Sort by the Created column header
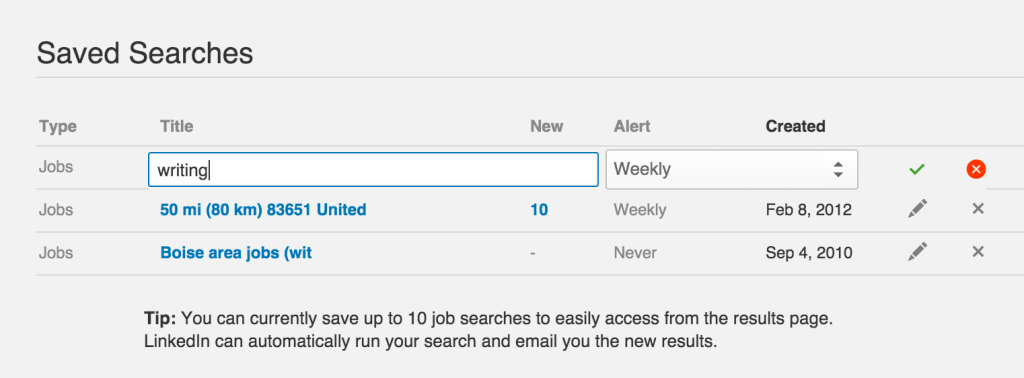Viewport: 1024px width, 378px height. pyautogui.click(x=795, y=126)
